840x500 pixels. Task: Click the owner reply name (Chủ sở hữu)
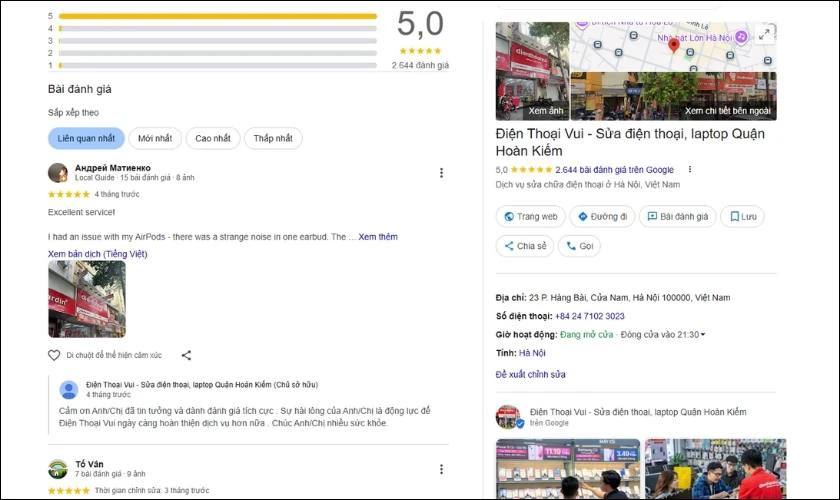(x=201, y=385)
